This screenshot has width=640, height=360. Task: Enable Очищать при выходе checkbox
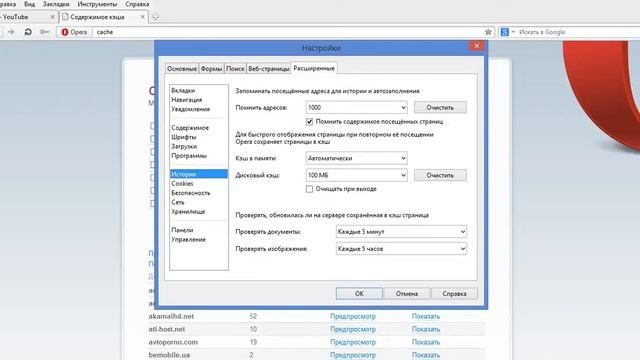(x=309, y=189)
